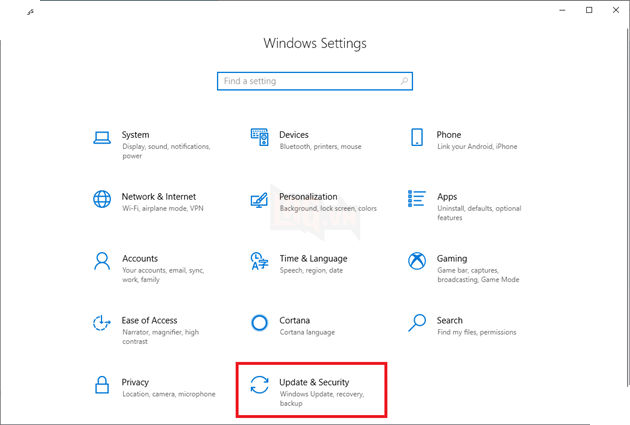Open the Apps list icon
630x425 pixels.
point(417,198)
